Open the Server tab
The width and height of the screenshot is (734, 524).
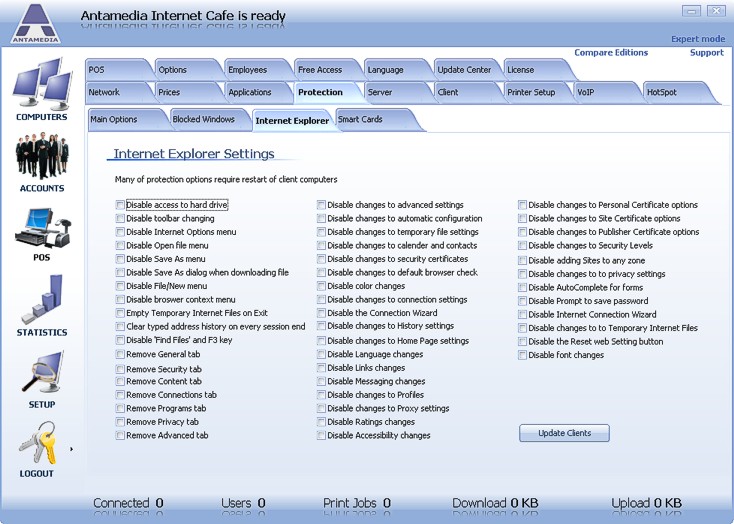(x=396, y=92)
